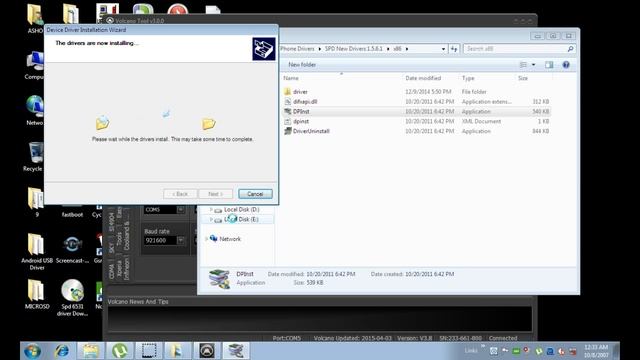Image resolution: width=640 pixels, height=360 pixels.
Task: Select Network in navigation tree
Action: tap(230, 239)
